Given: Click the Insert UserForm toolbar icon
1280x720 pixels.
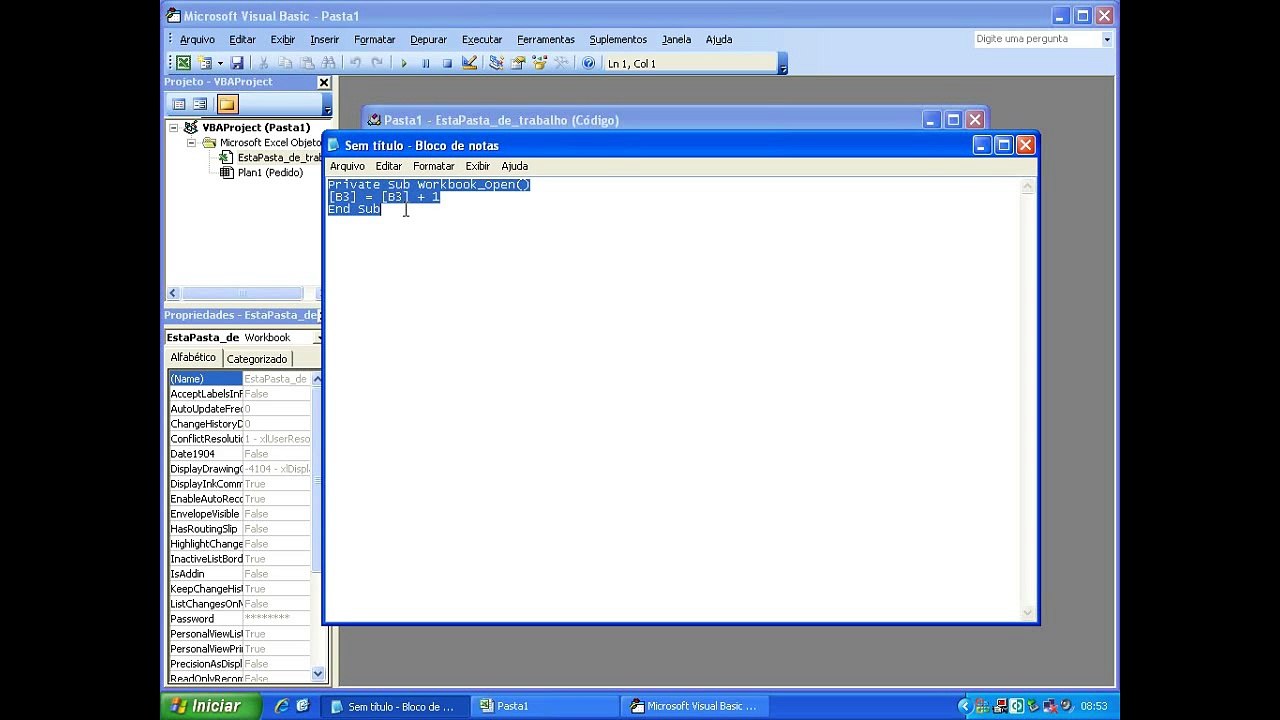Looking at the screenshot, I should [205, 63].
